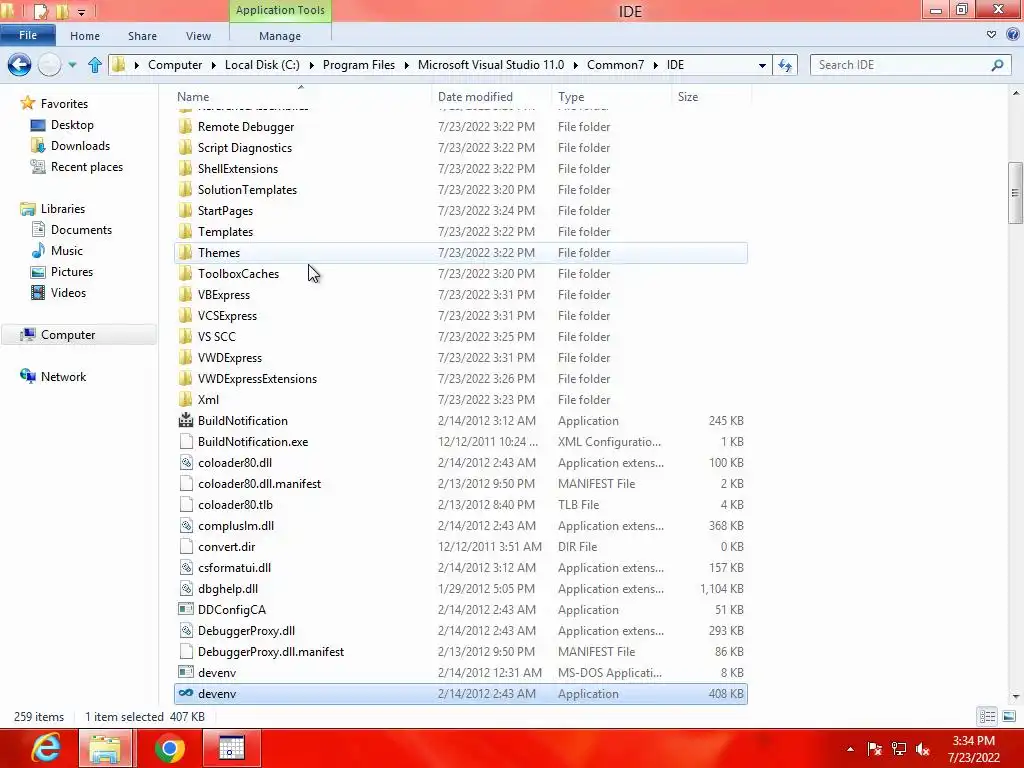Viewport: 1024px width, 768px height.
Task: Navigate to Program Files breadcrumb
Action: (x=359, y=65)
